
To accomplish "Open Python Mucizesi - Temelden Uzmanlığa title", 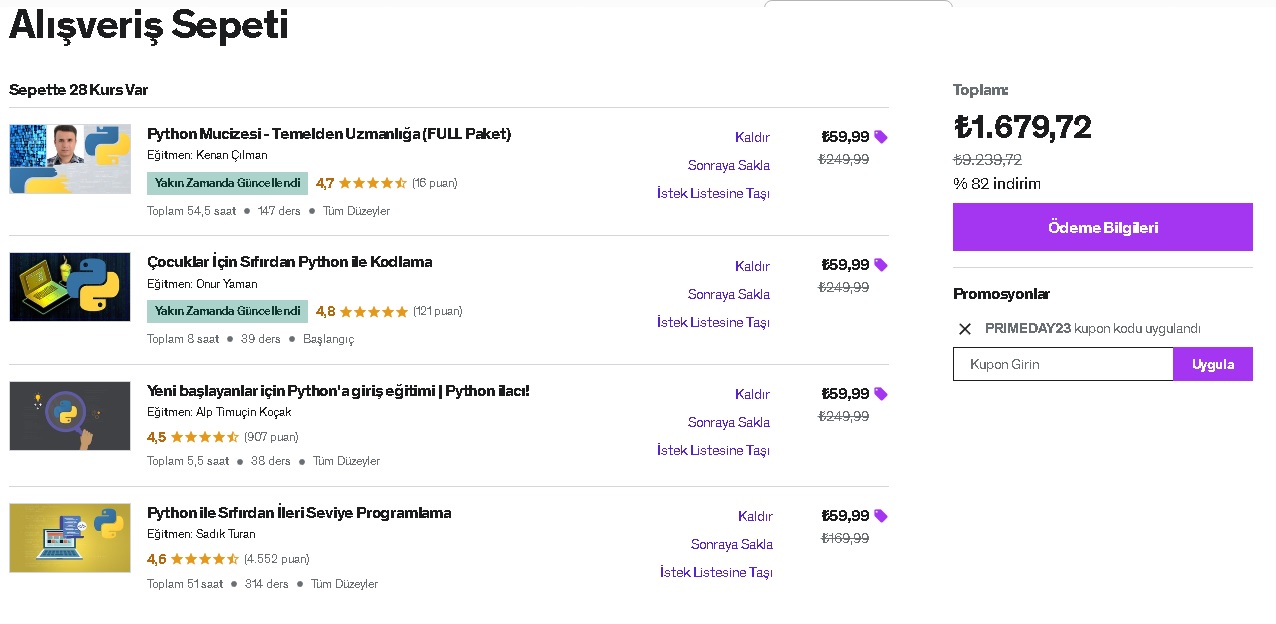I will click(x=329, y=134).
